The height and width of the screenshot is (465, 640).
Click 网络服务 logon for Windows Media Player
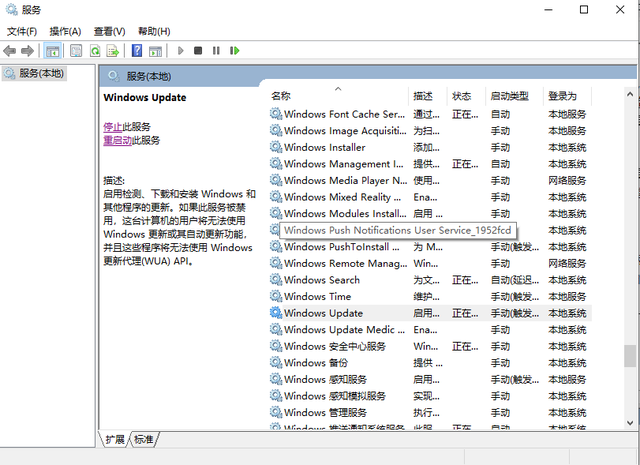[567, 180]
